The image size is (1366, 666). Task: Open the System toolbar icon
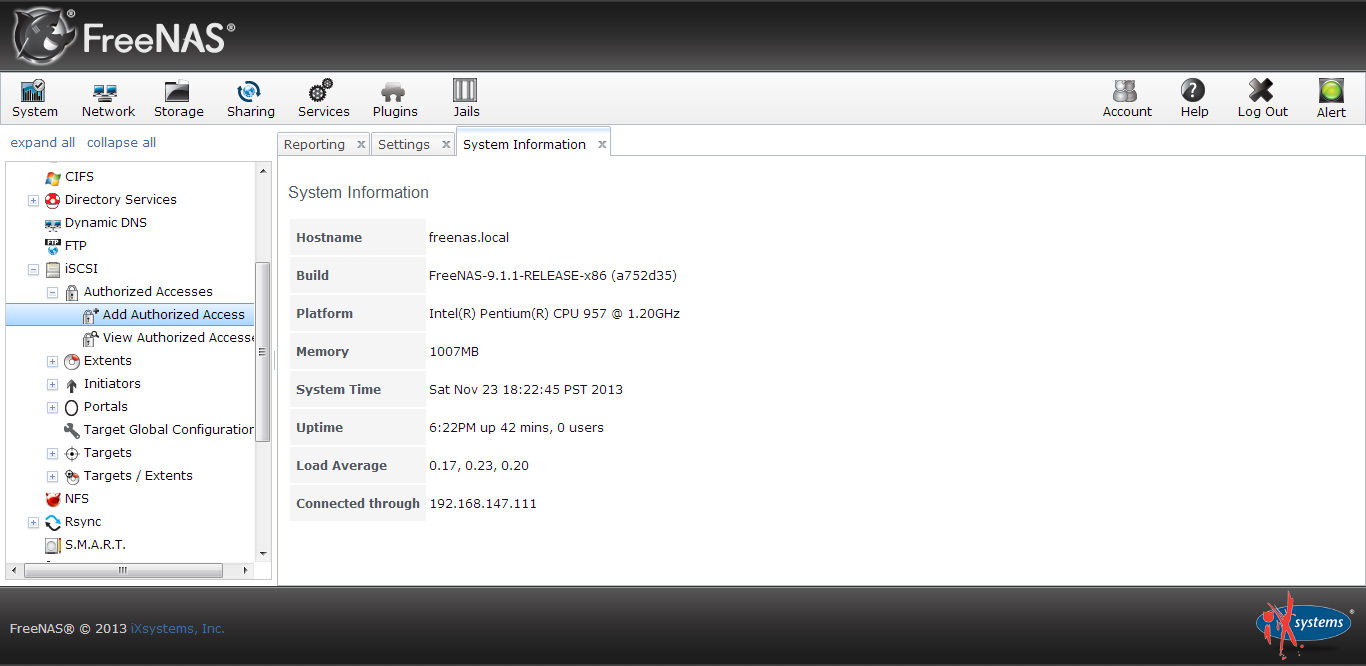pyautogui.click(x=33, y=91)
